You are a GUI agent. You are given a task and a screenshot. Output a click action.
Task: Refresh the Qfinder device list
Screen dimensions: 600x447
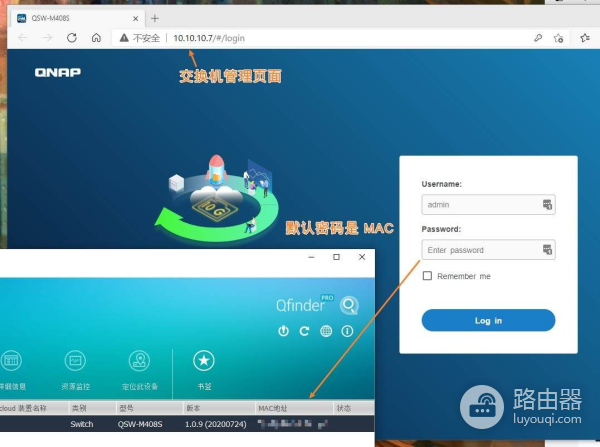[304, 331]
